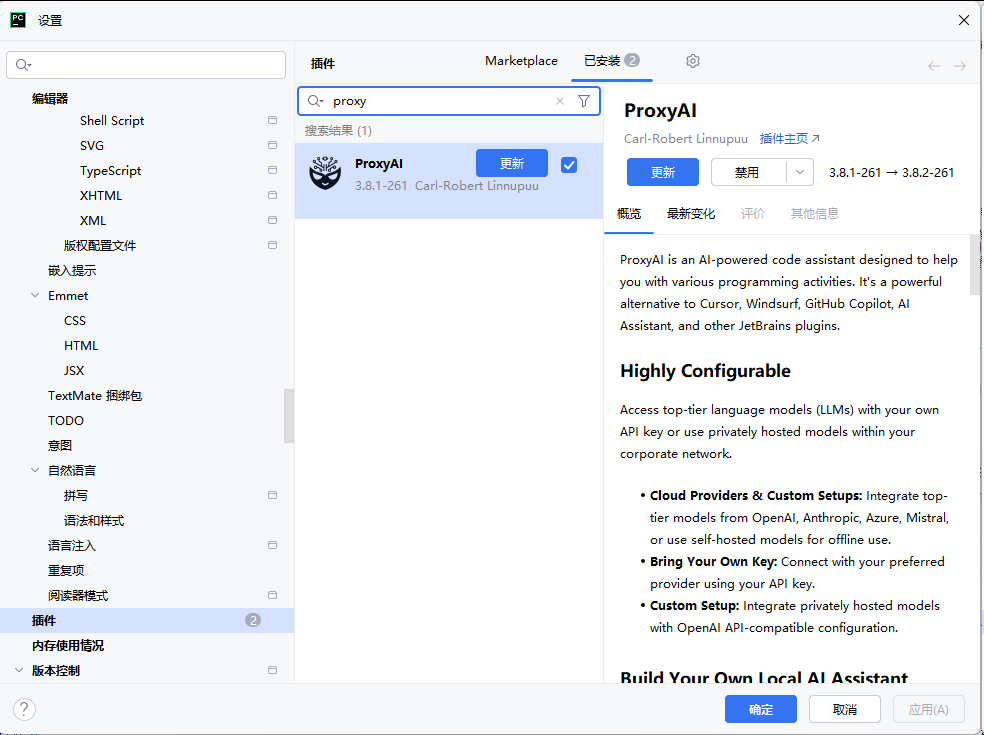Open the 其他信息 tab
Image resolution: width=984 pixels, height=735 pixels.
[815, 213]
